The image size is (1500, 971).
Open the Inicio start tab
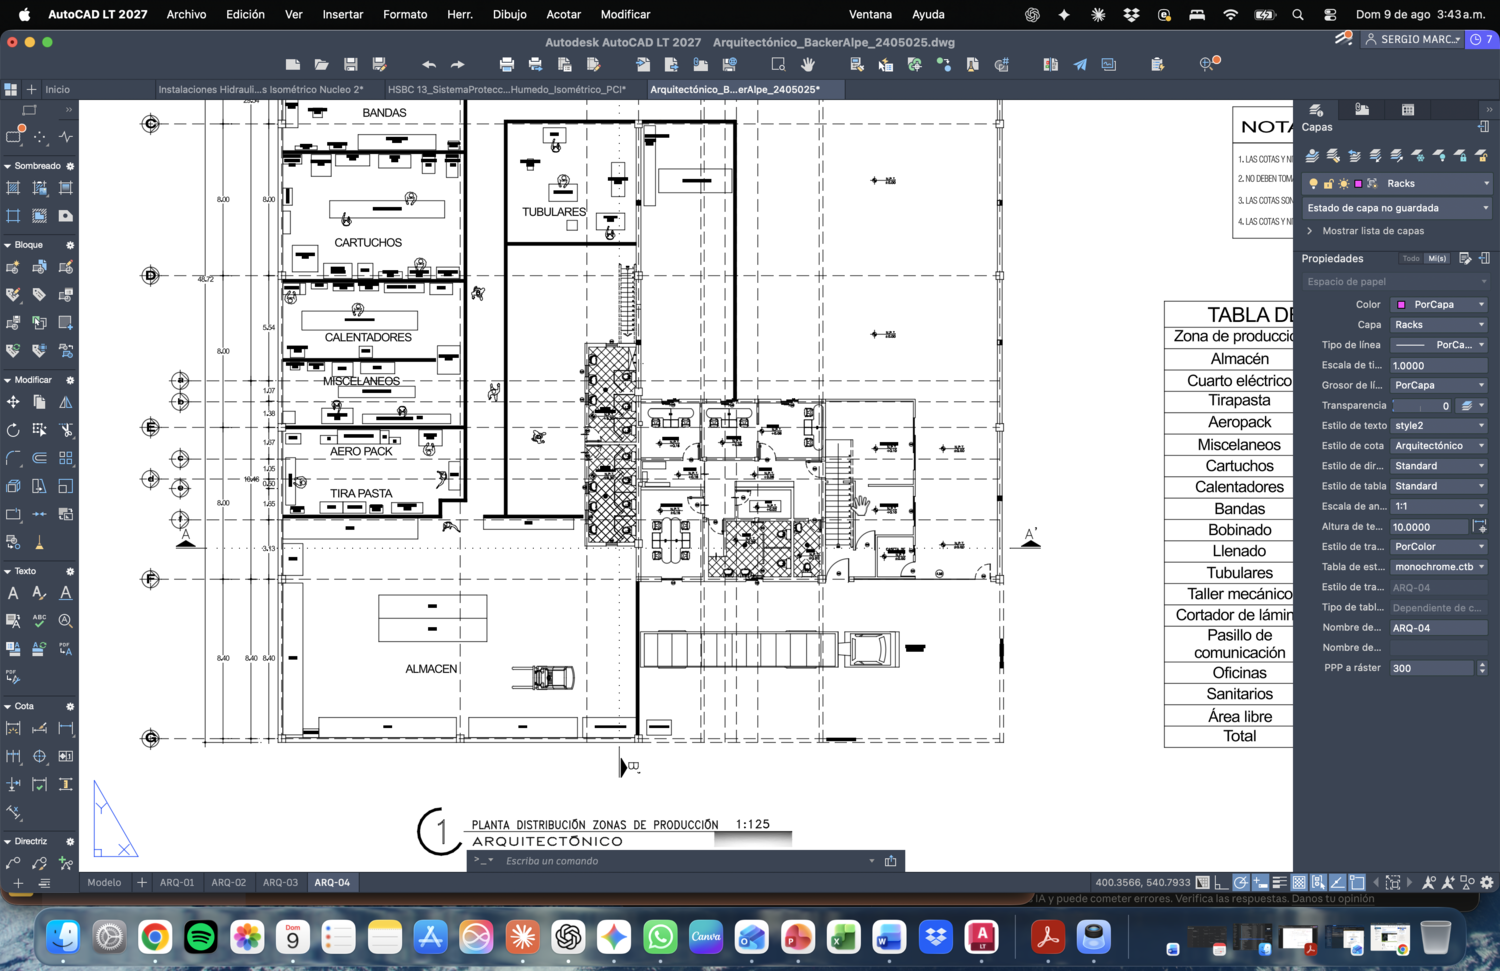58,89
